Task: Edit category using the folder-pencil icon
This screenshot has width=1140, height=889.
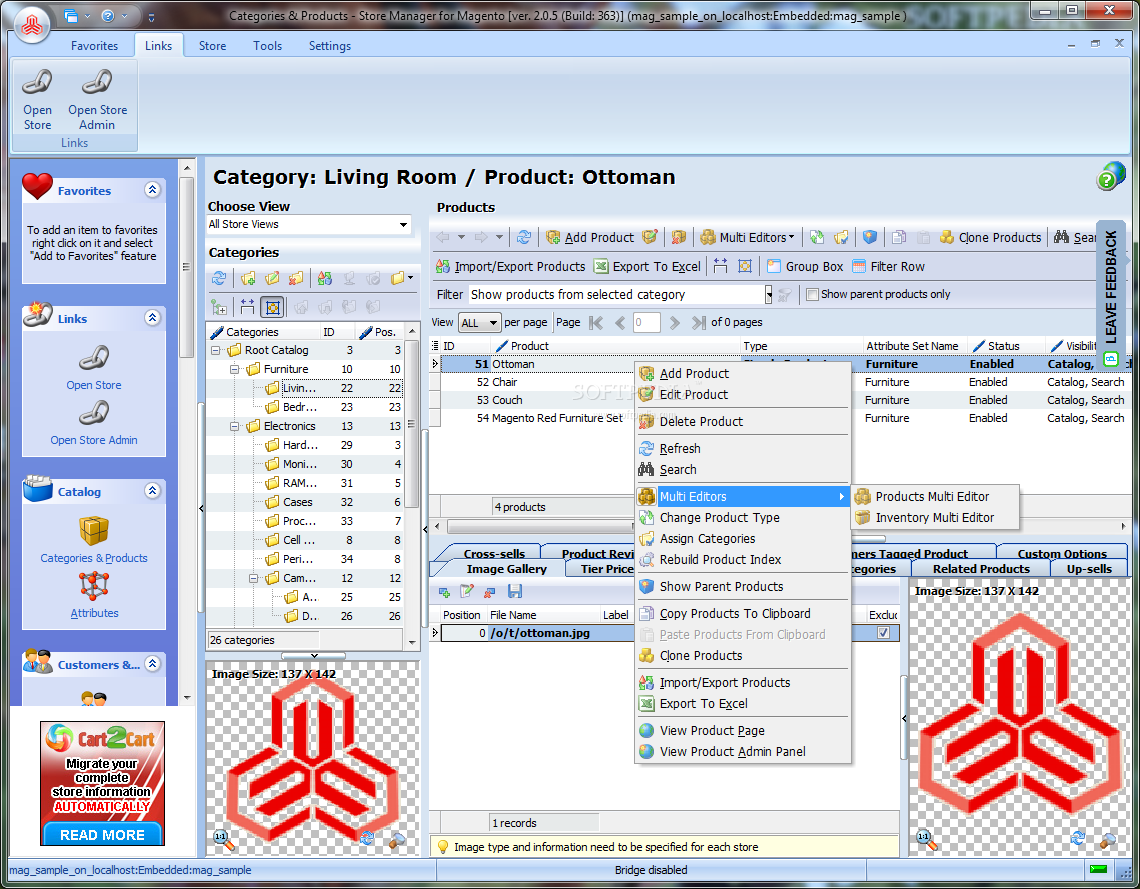Action: [x=272, y=278]
